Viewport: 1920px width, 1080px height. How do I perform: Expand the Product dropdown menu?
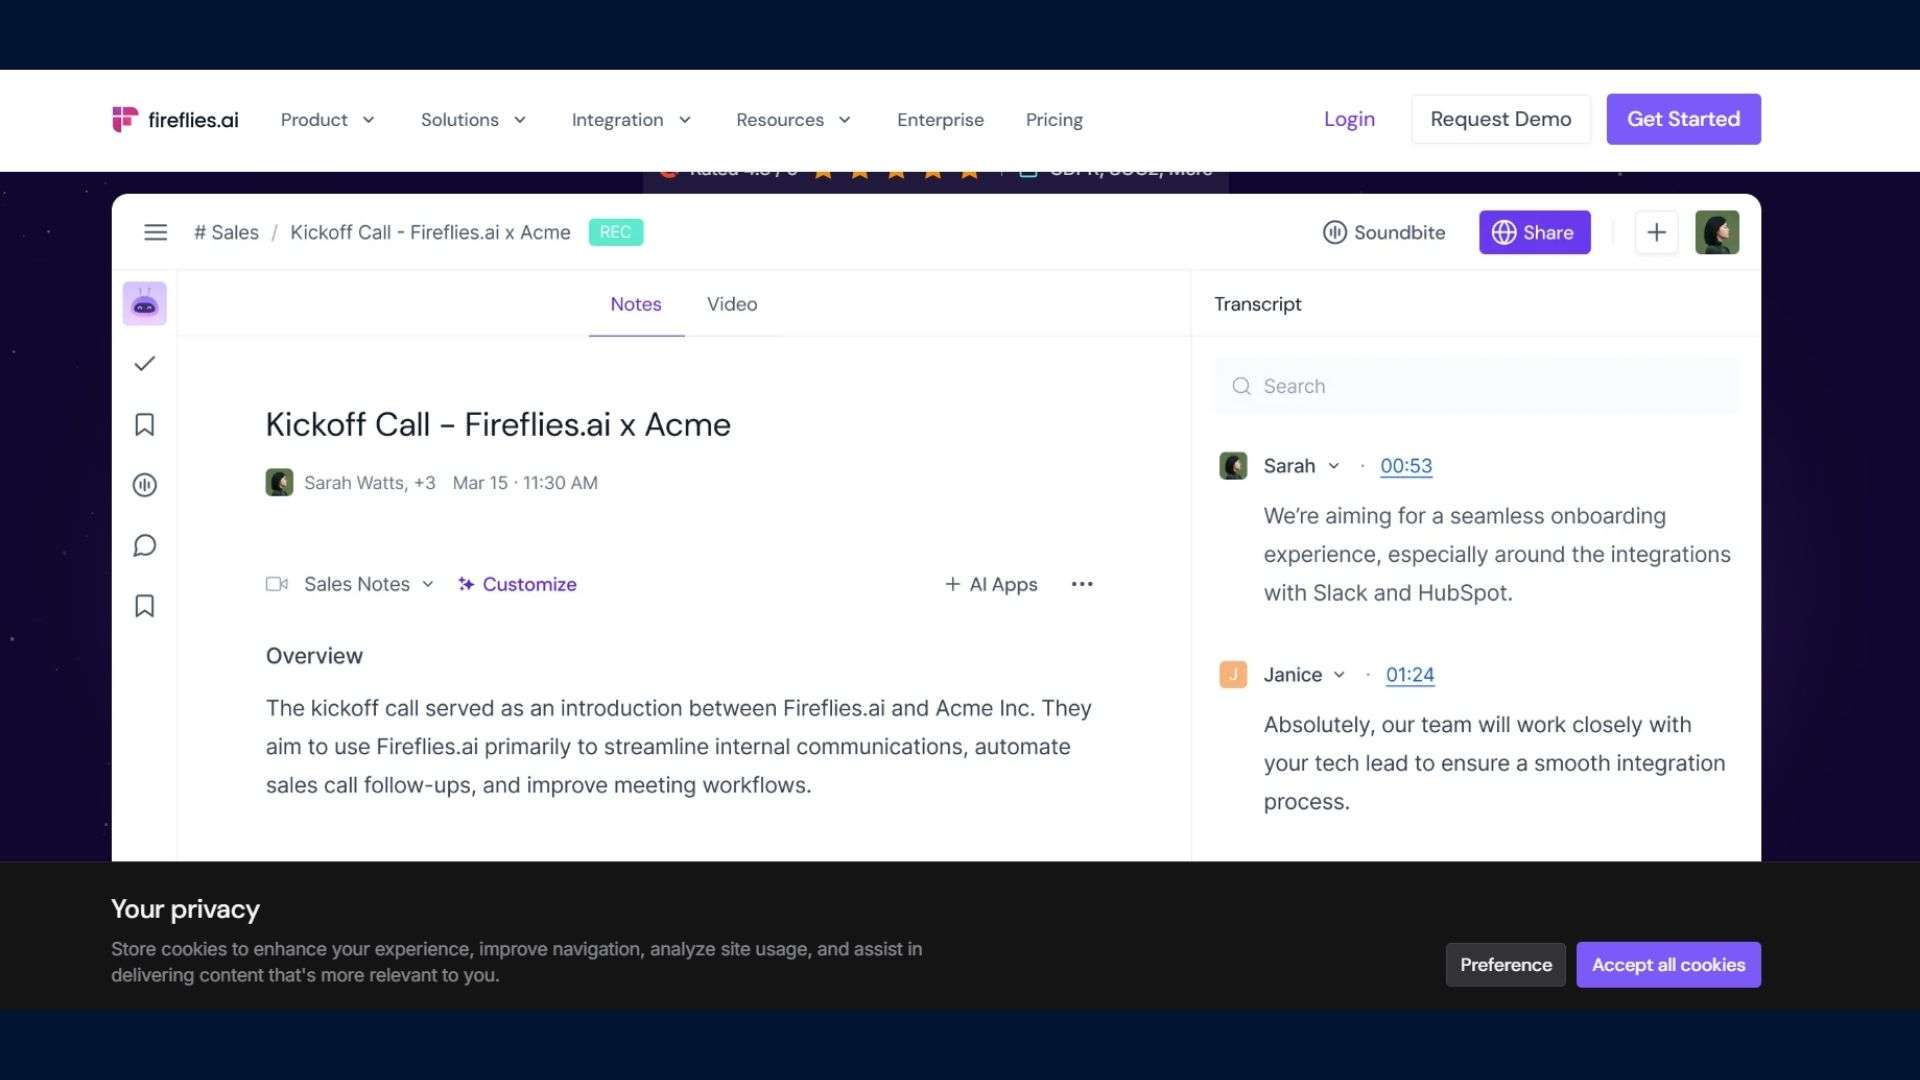[328, 120]
